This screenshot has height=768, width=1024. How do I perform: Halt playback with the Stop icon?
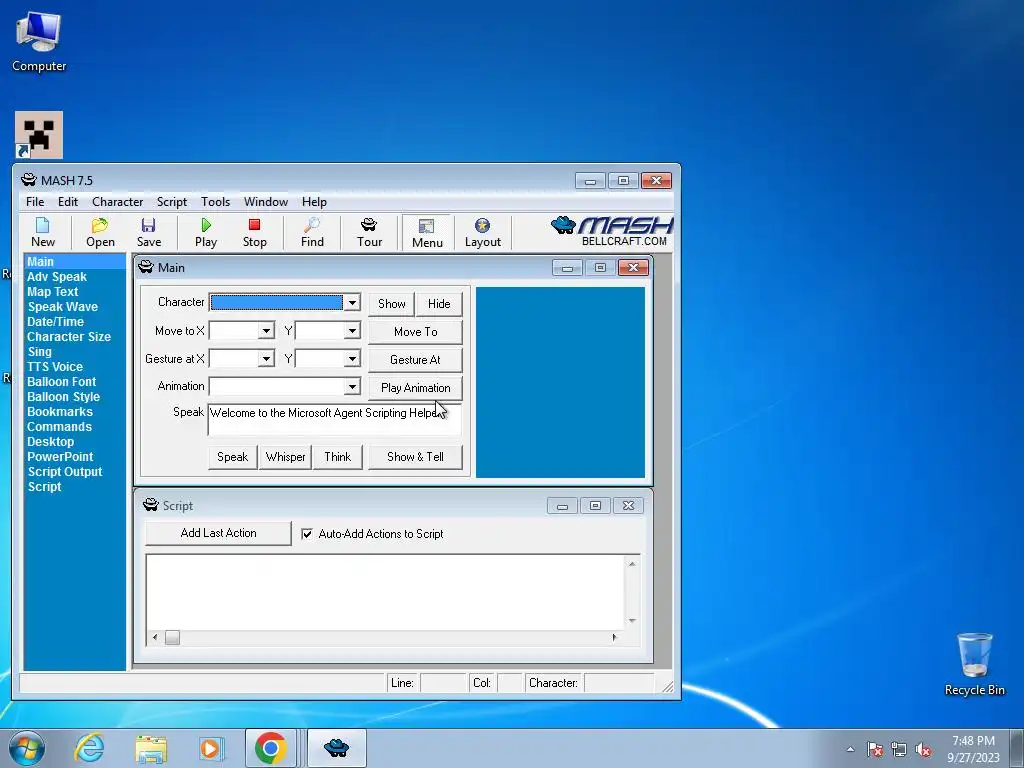click(254, 232)
